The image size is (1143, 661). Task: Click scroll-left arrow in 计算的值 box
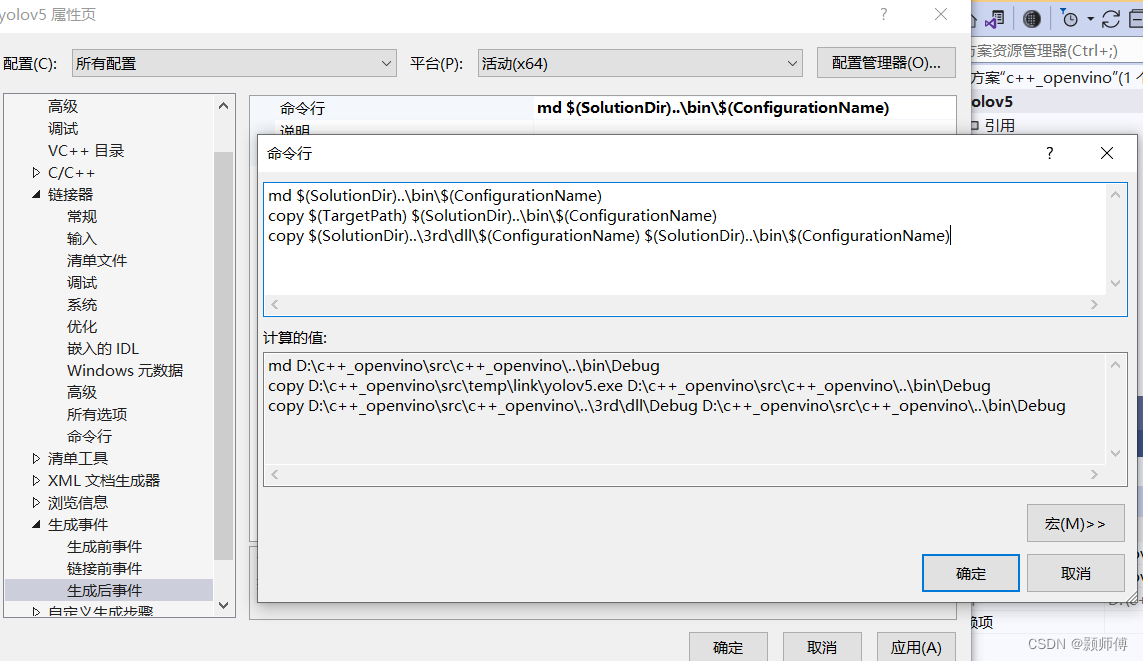tap(275, 474)
